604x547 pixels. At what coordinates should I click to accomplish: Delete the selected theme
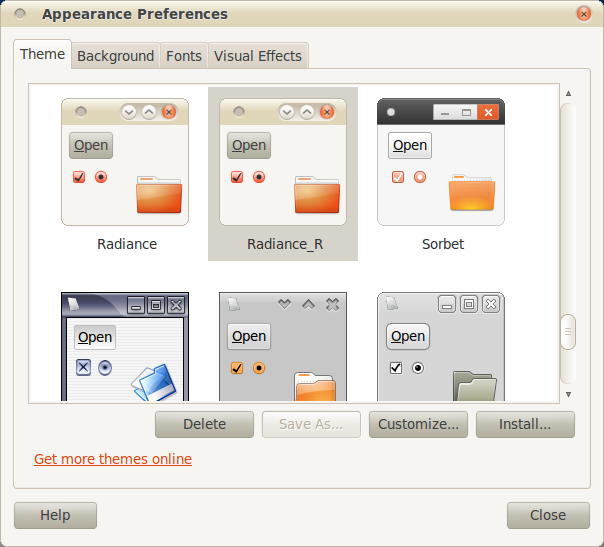(205, 424)
